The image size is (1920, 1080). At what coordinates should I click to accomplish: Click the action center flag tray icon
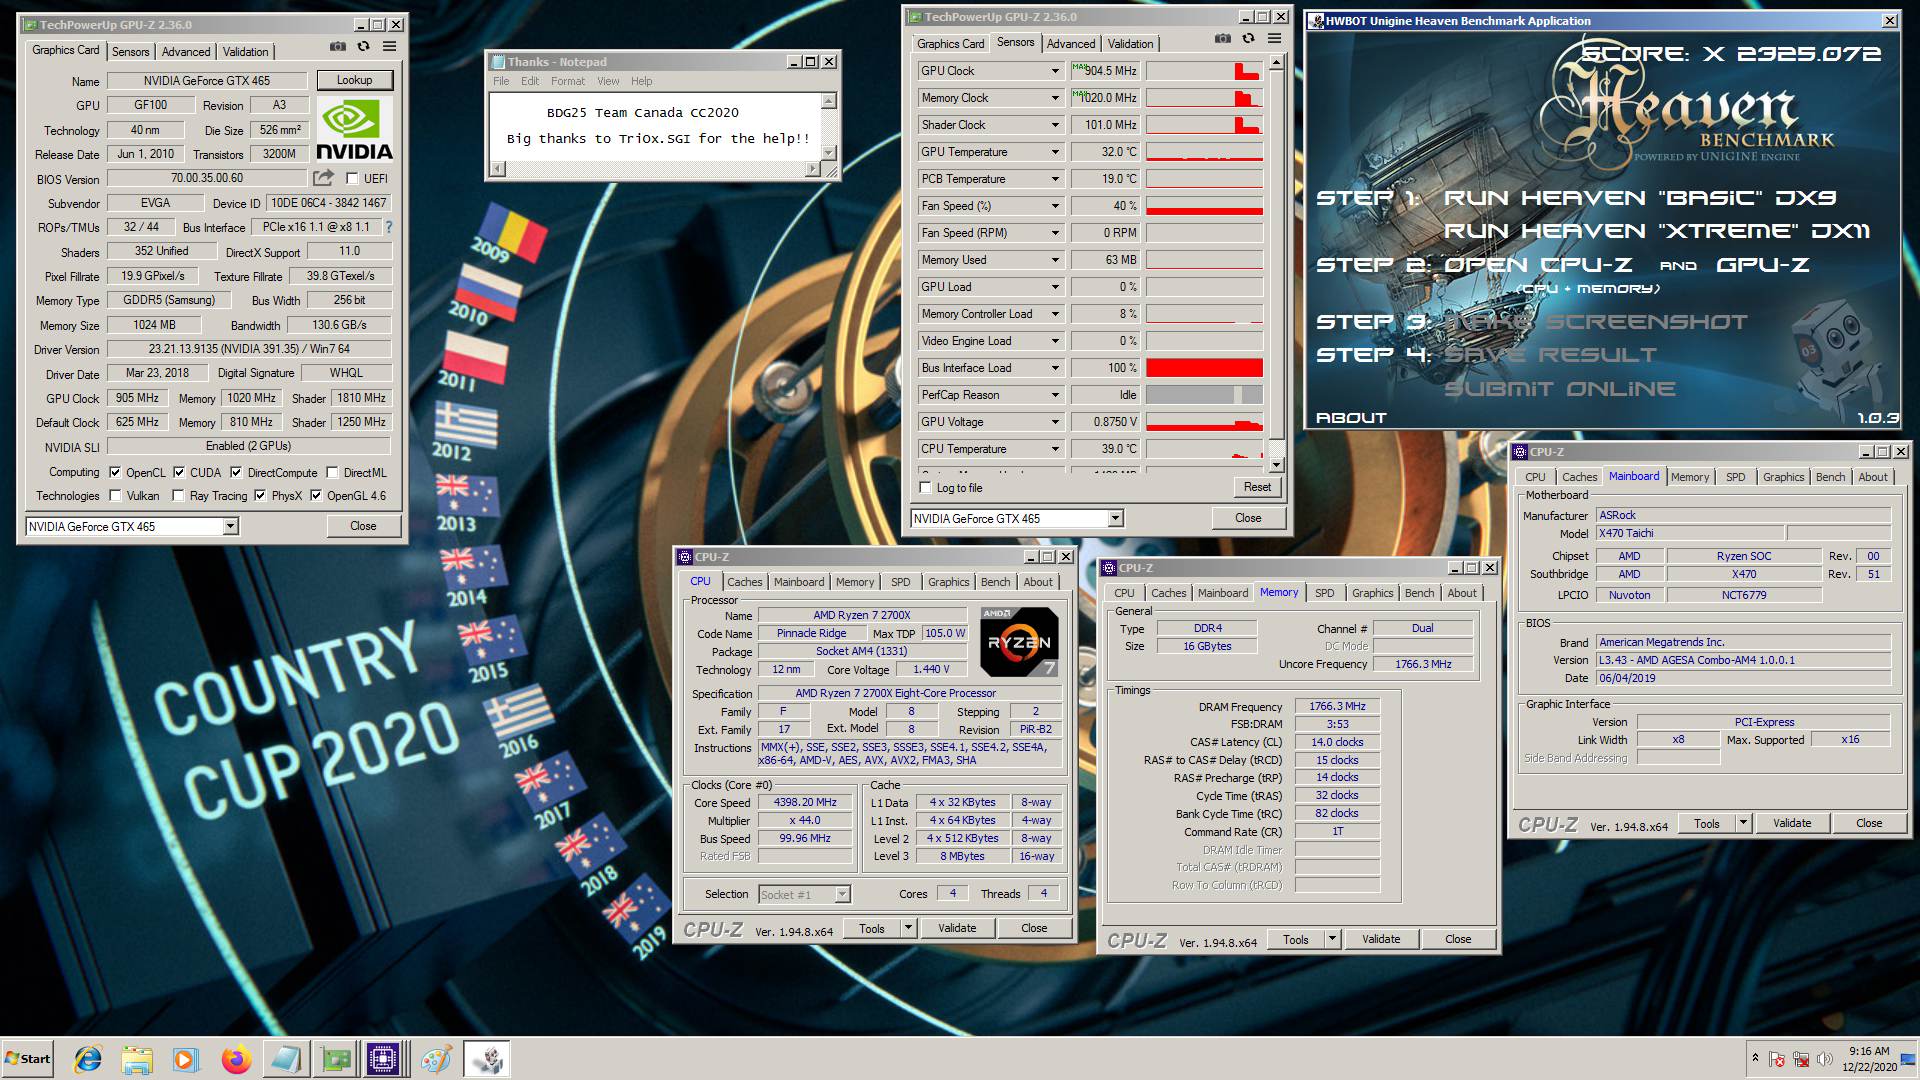click(1777, 1059)
